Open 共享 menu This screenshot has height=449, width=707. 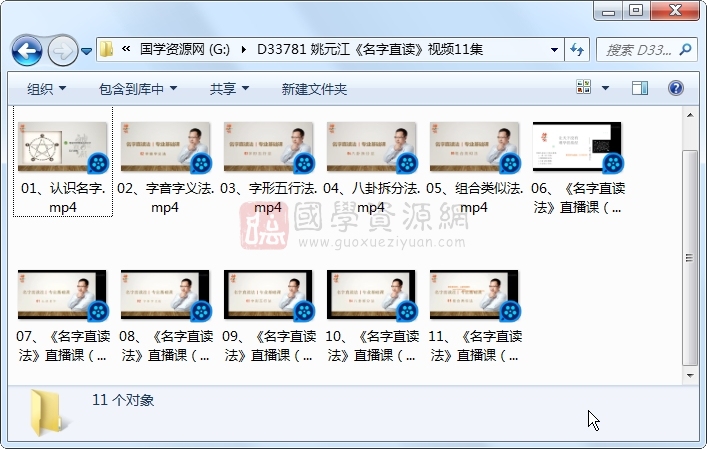(229, 89)
